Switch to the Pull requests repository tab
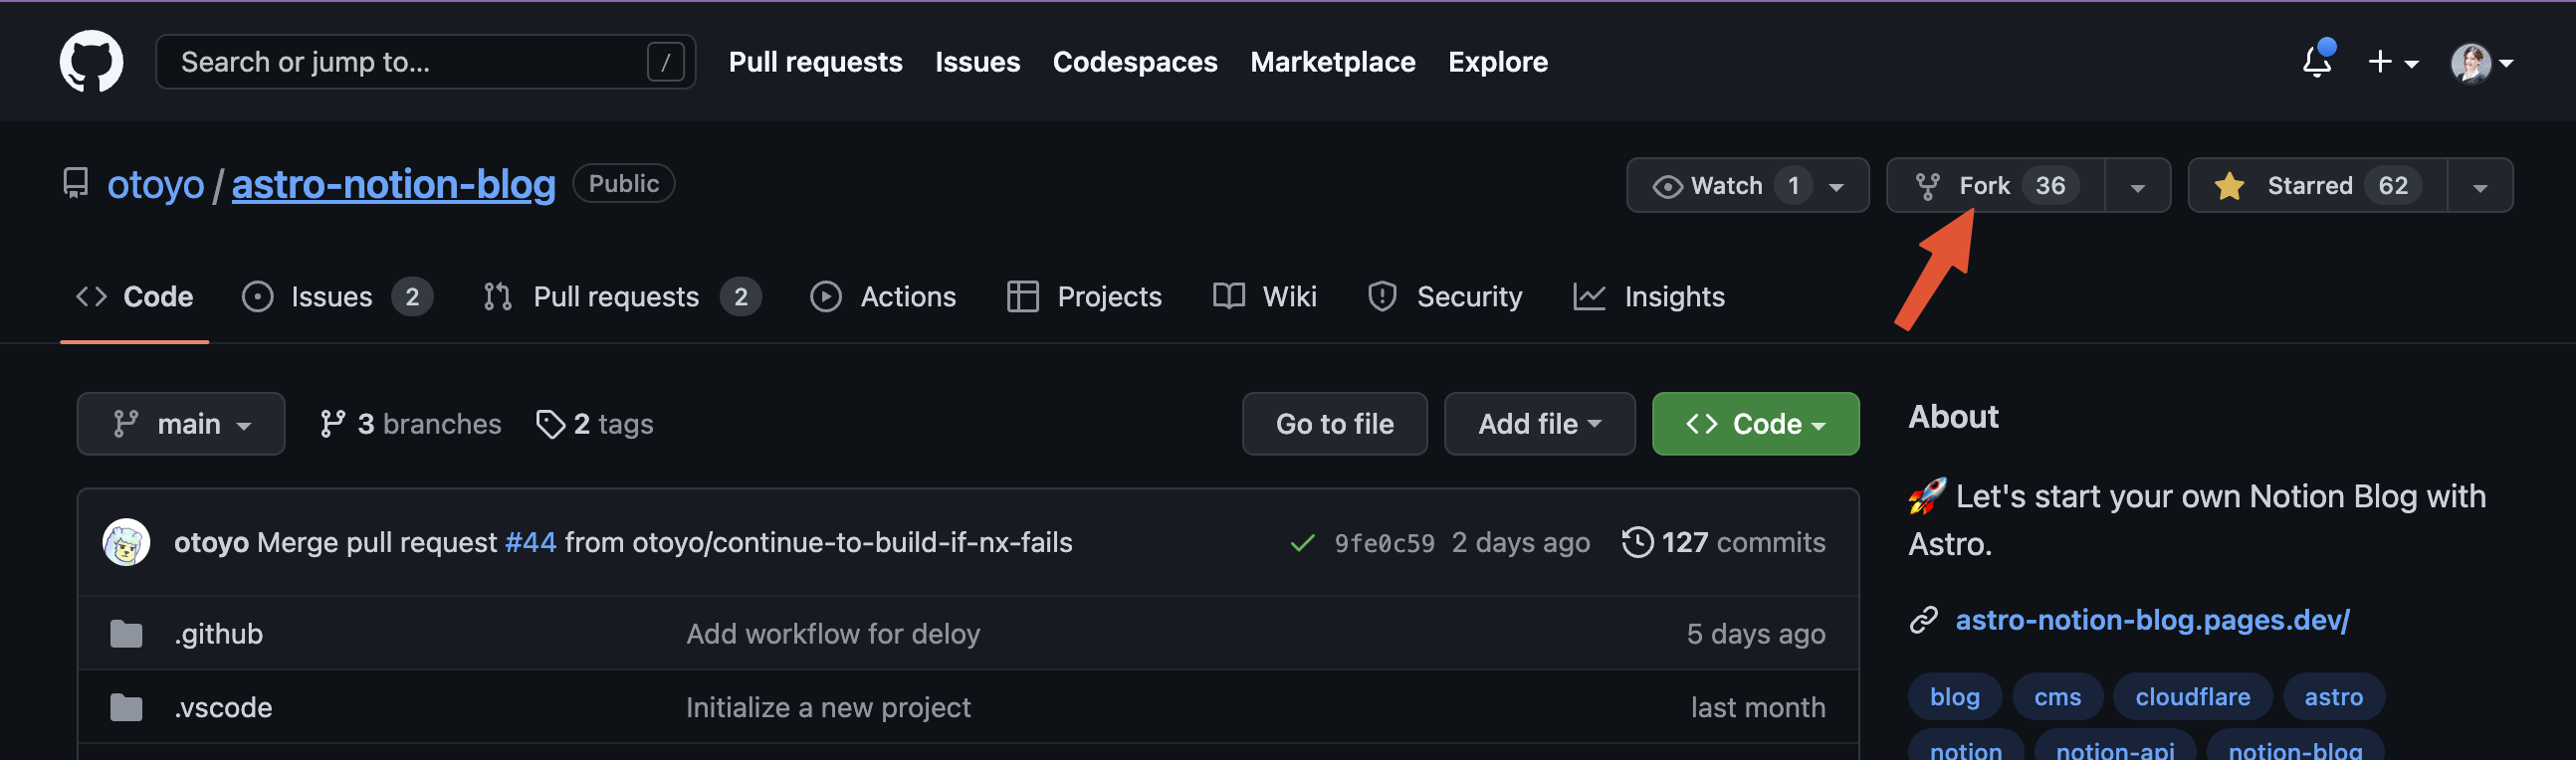This screenshot has width=2576, height=760. pos(622,297)
